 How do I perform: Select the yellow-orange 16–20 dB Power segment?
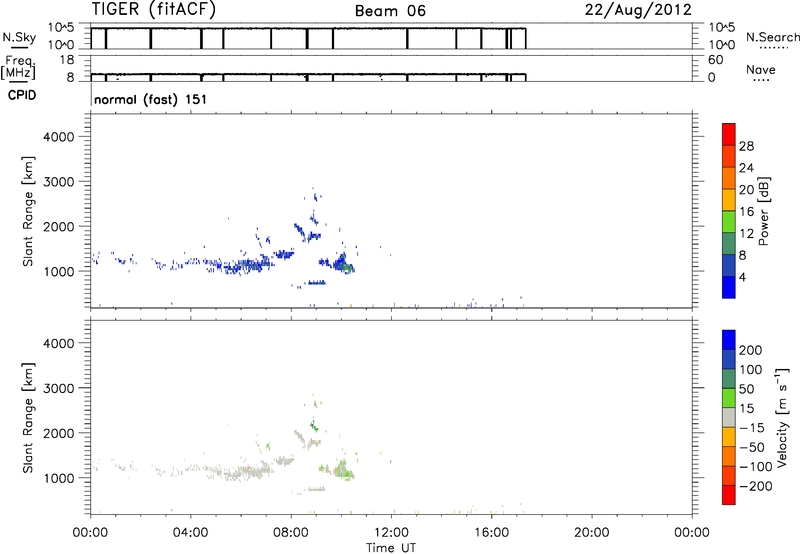point(729,199)
